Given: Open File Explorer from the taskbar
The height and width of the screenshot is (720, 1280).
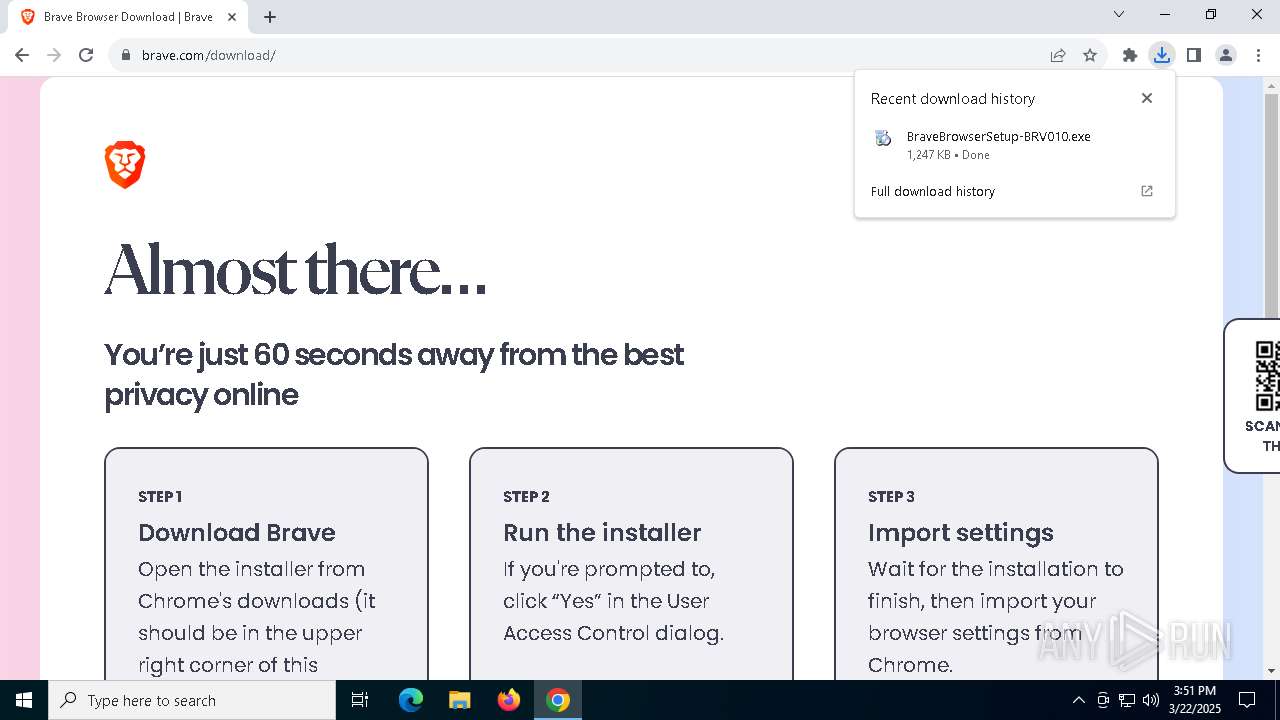Looking at the screenshot, I should pyautogui.click(x=459, y=700).
